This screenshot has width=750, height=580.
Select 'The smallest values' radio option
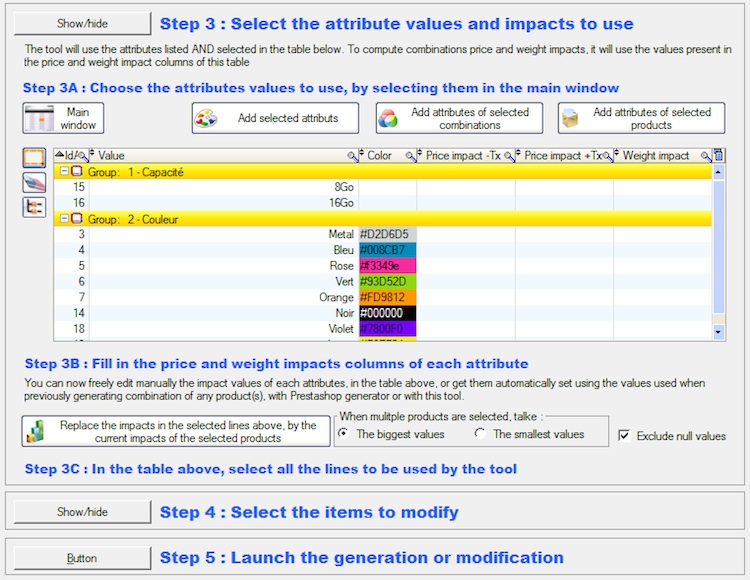pos(480,434)
